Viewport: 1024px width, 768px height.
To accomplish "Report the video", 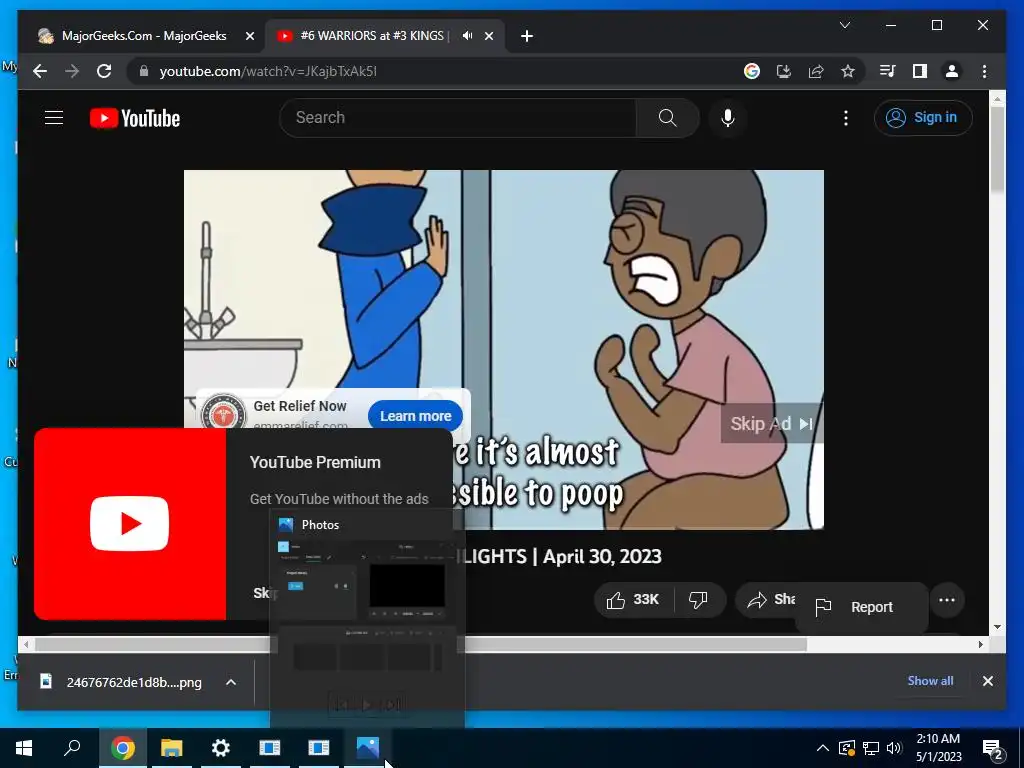I will 861,607.
